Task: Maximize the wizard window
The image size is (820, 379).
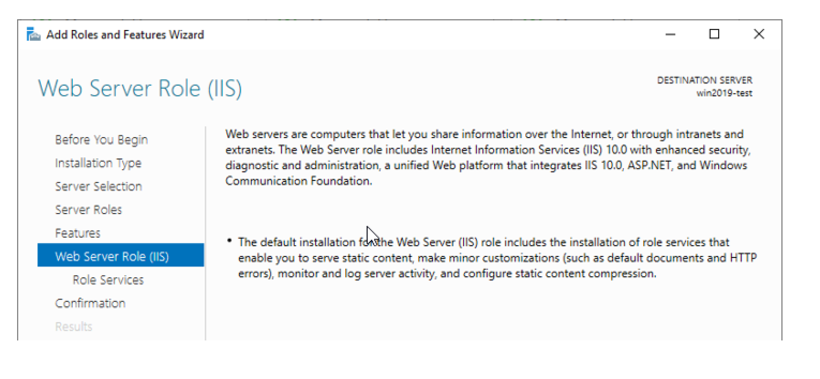Action: (x=714, y=35)
